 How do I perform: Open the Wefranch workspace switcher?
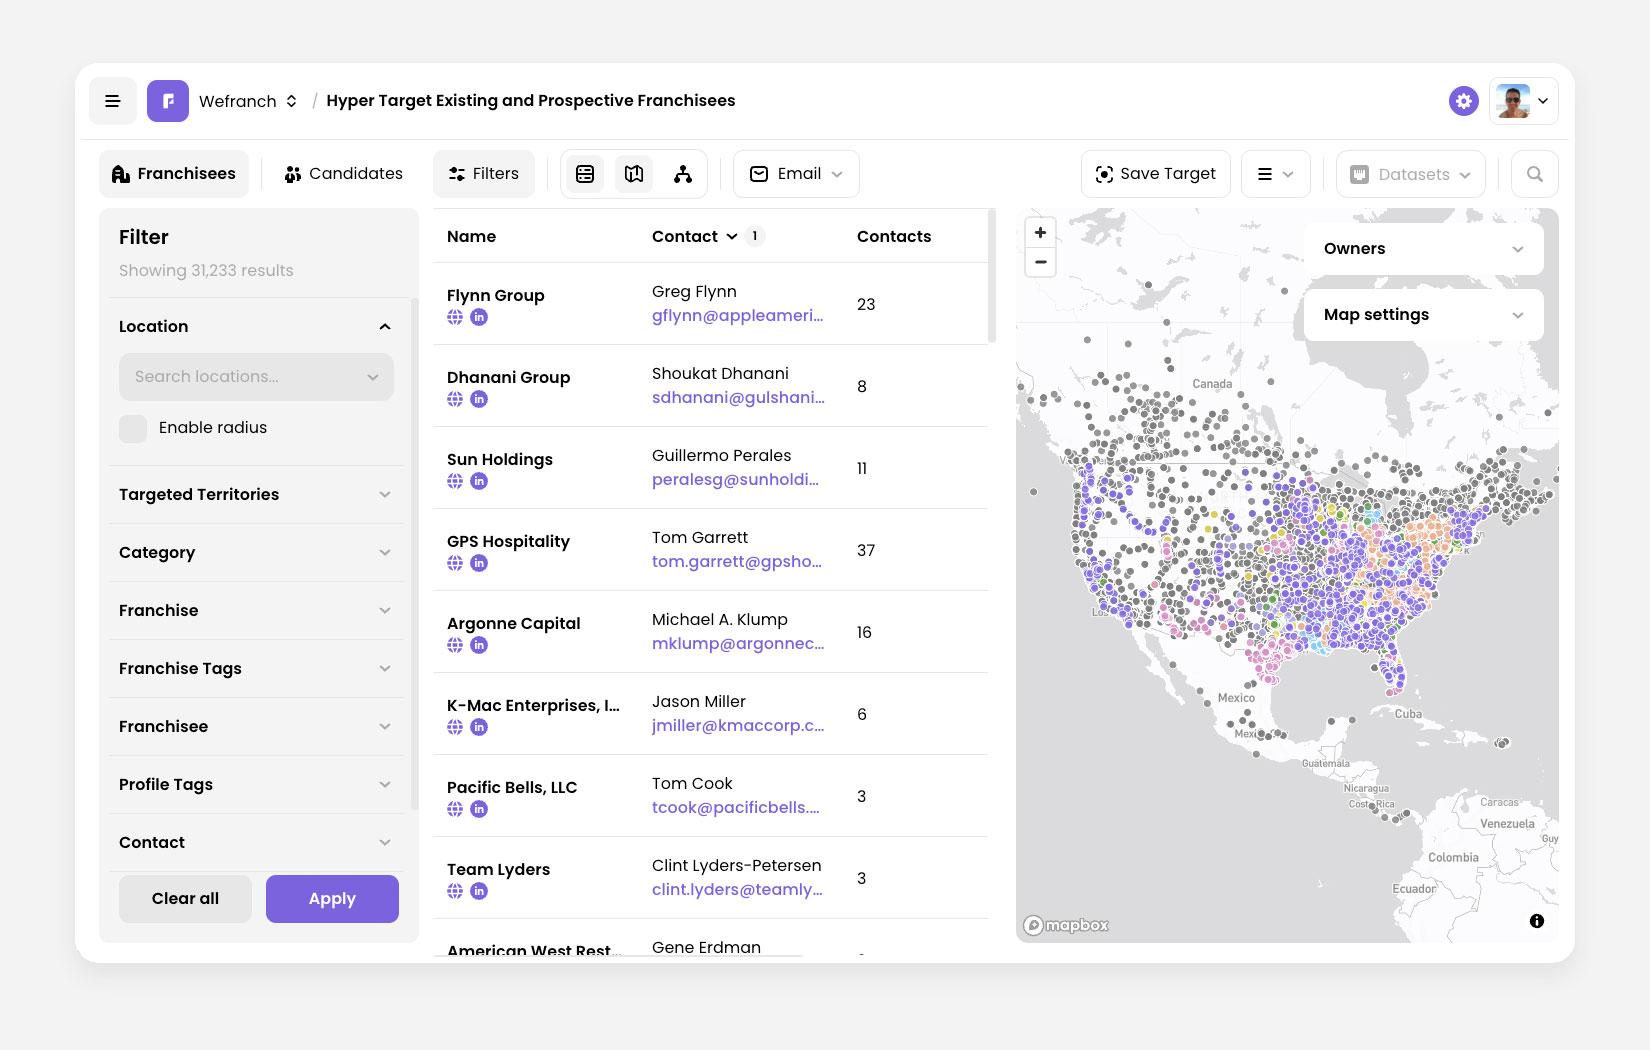[x=248, y=101]
